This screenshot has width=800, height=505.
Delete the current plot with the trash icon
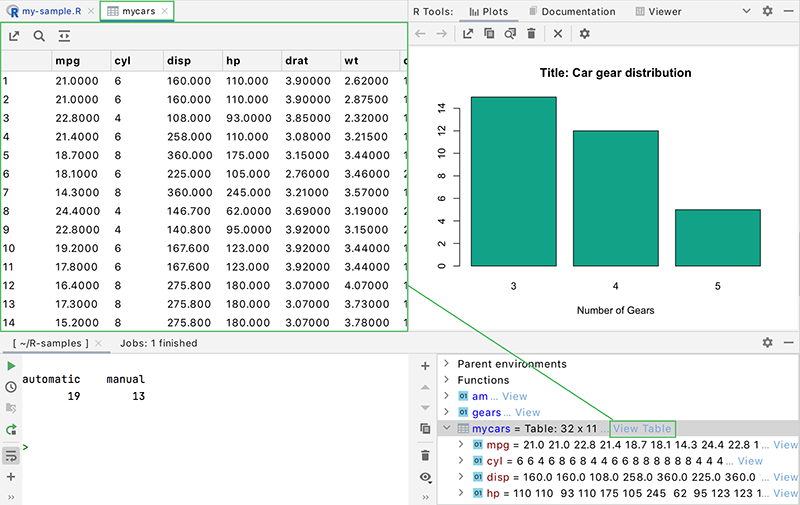(x=531, y=34)
